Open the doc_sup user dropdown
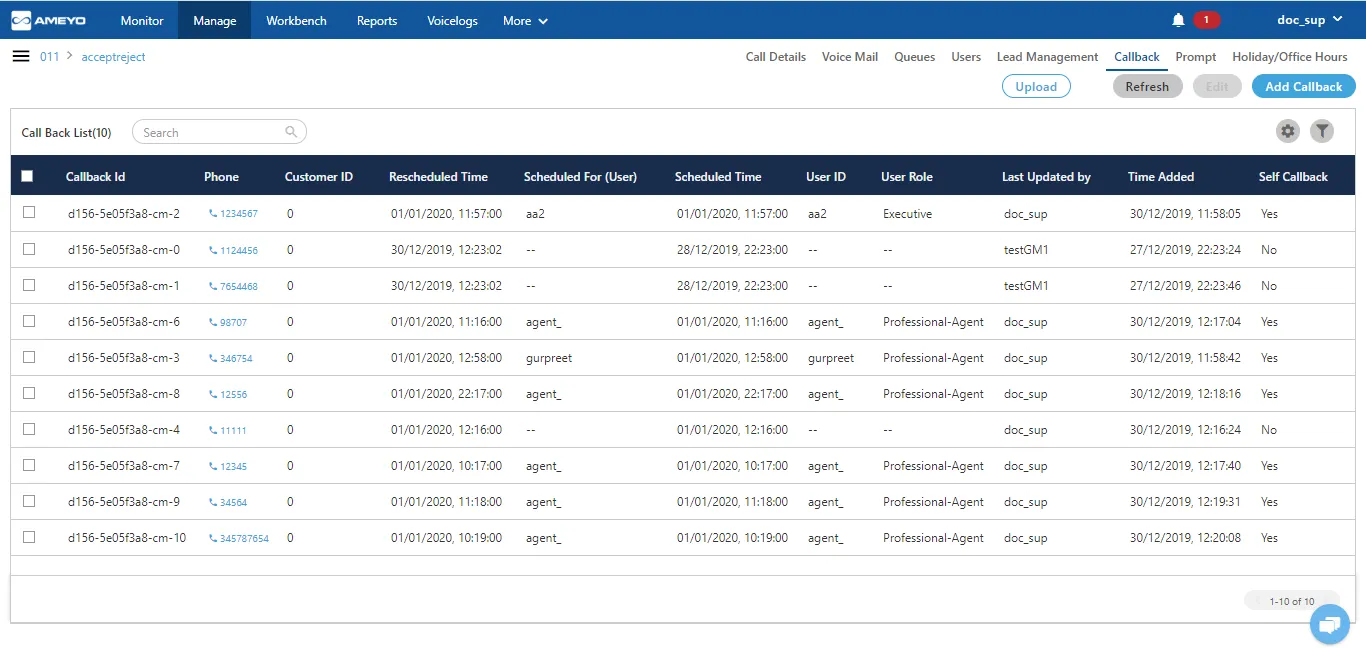Image resolution: width=1366 pixels, height=648 pixels. 1310,20
